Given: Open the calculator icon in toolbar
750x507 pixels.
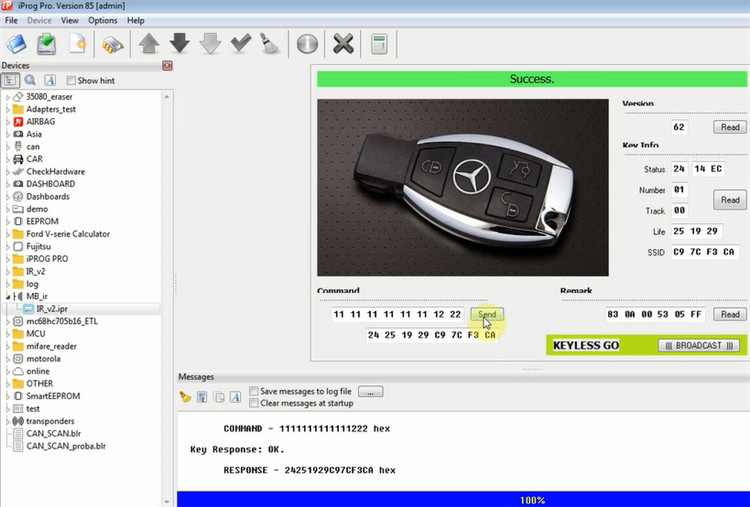Looking at the screenshot, I should click(379, 44).
